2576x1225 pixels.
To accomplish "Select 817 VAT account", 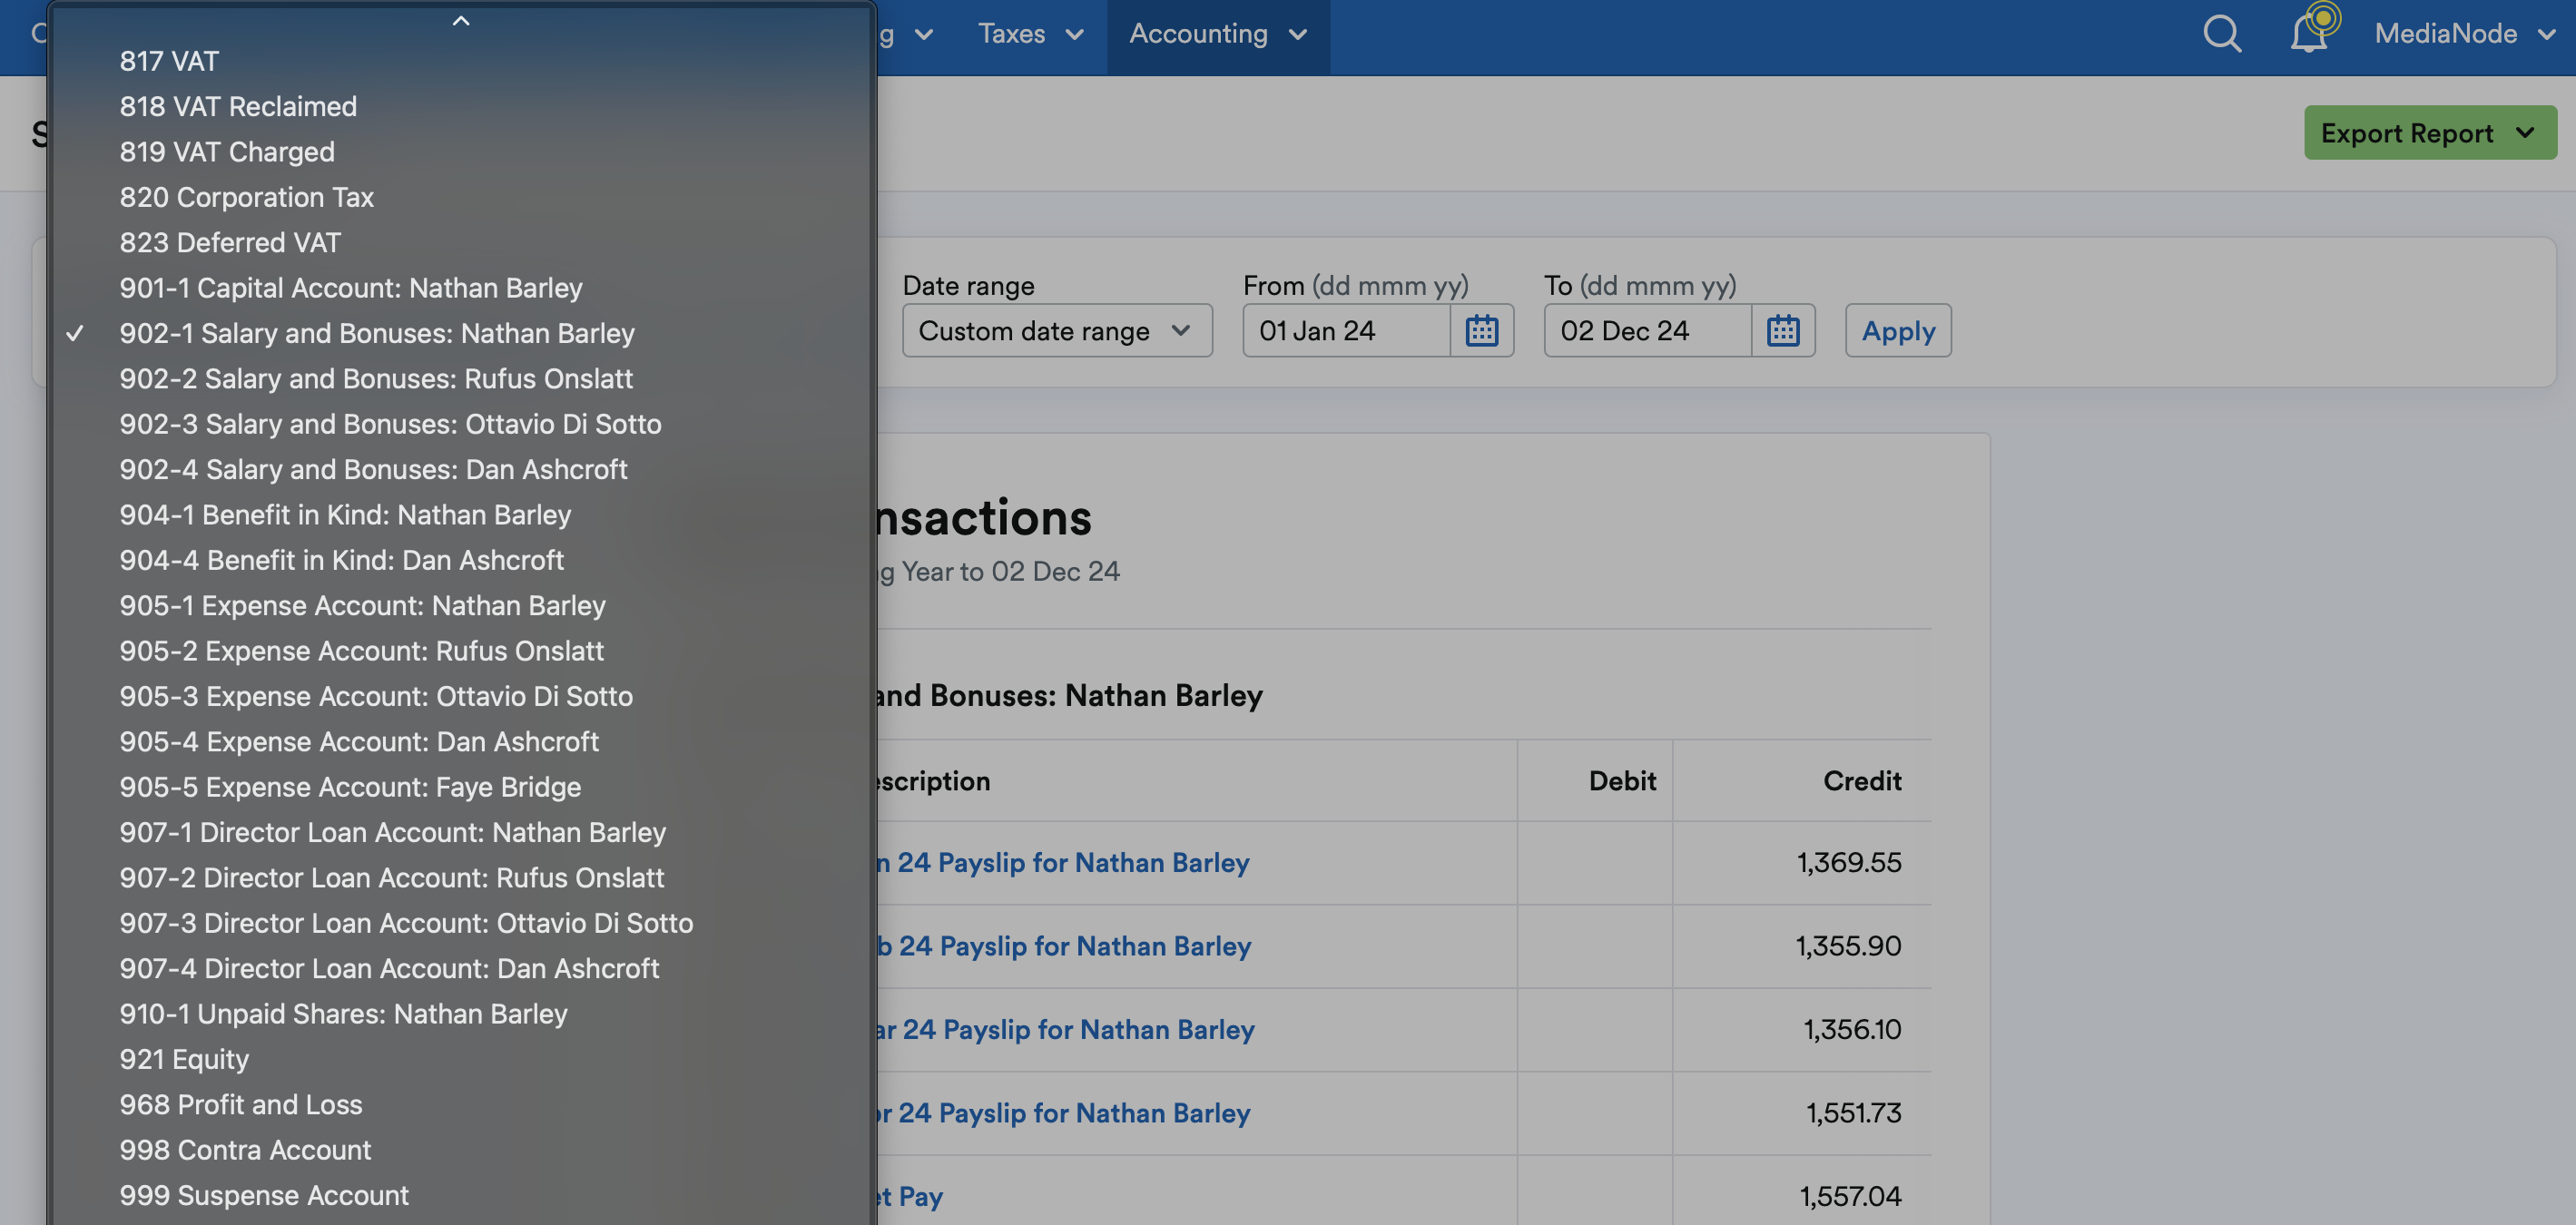I will 462,61.
